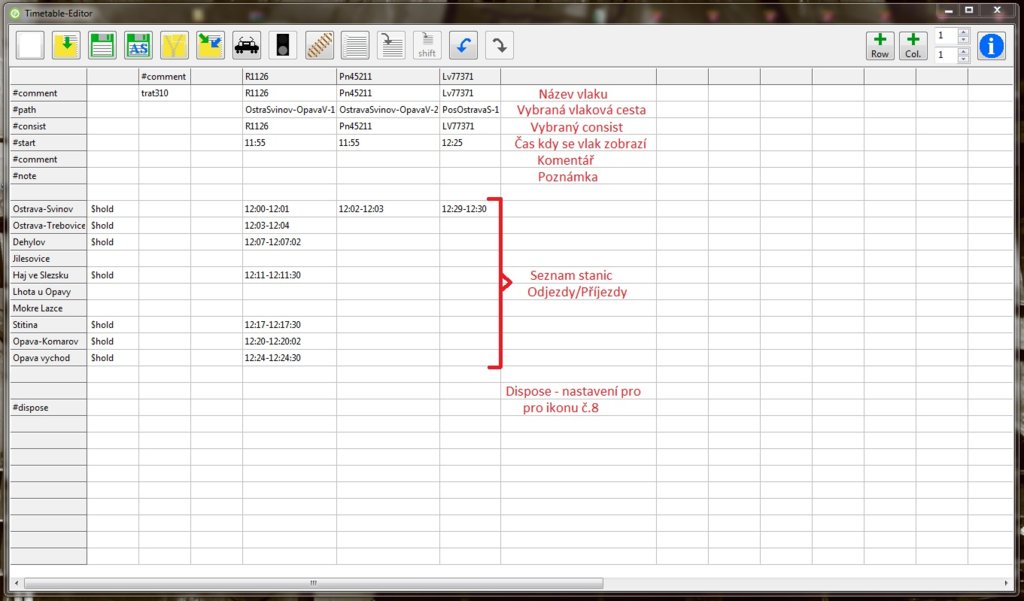The width and height of the screenshot is (1024, 601).
Task: Select the Save As floppy icon
Action: 137,45
